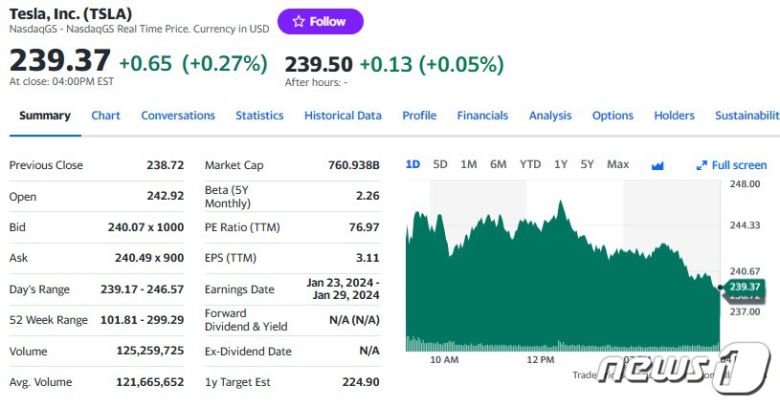Screen dimensions: 780x406
Task: Open the Financials tab
Action: pyautogui.click(x=482, y=115)
